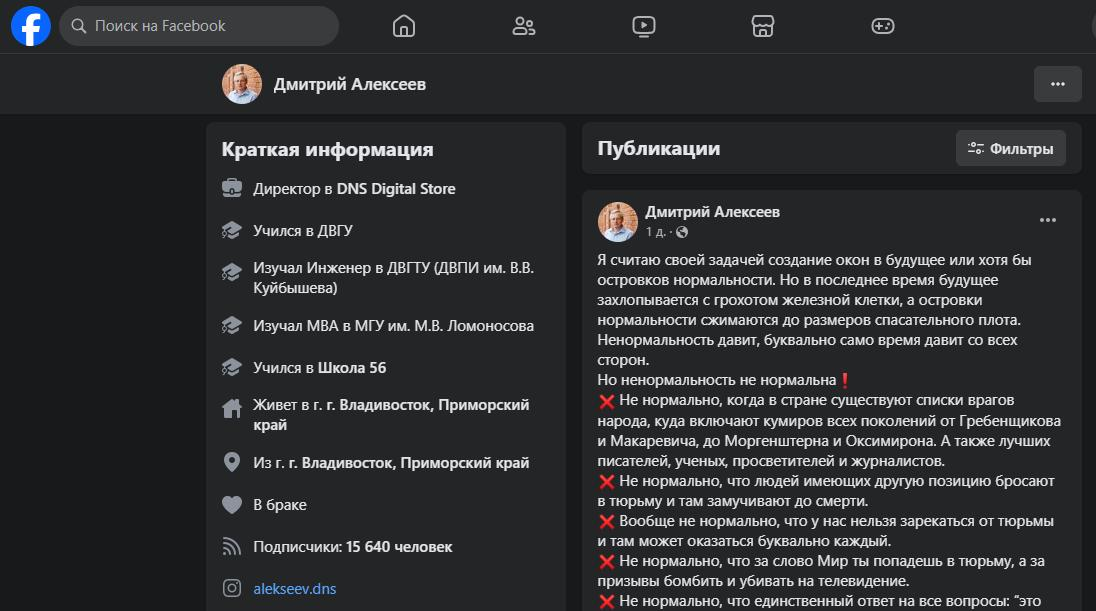Click the text Изучал MBA в МГУ
The height and width of the screenshot is (611, 1096).
[394, 326]
